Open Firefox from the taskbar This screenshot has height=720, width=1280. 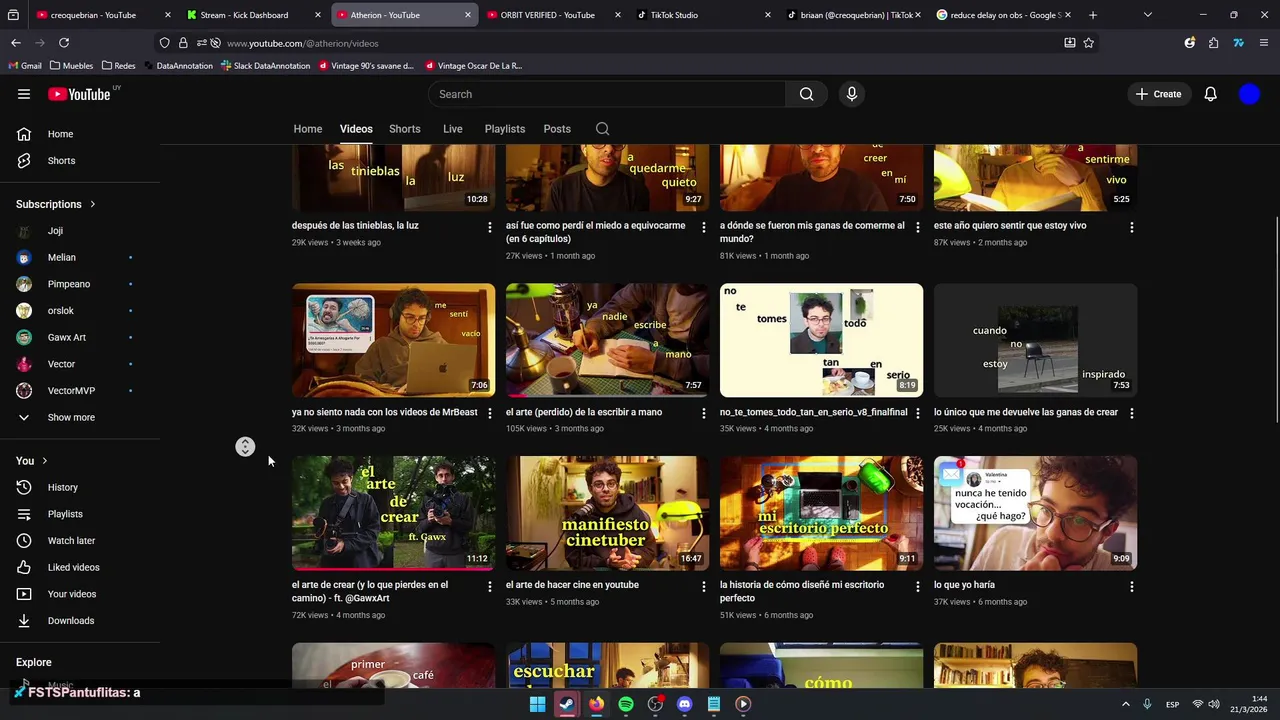coord(596,704)
